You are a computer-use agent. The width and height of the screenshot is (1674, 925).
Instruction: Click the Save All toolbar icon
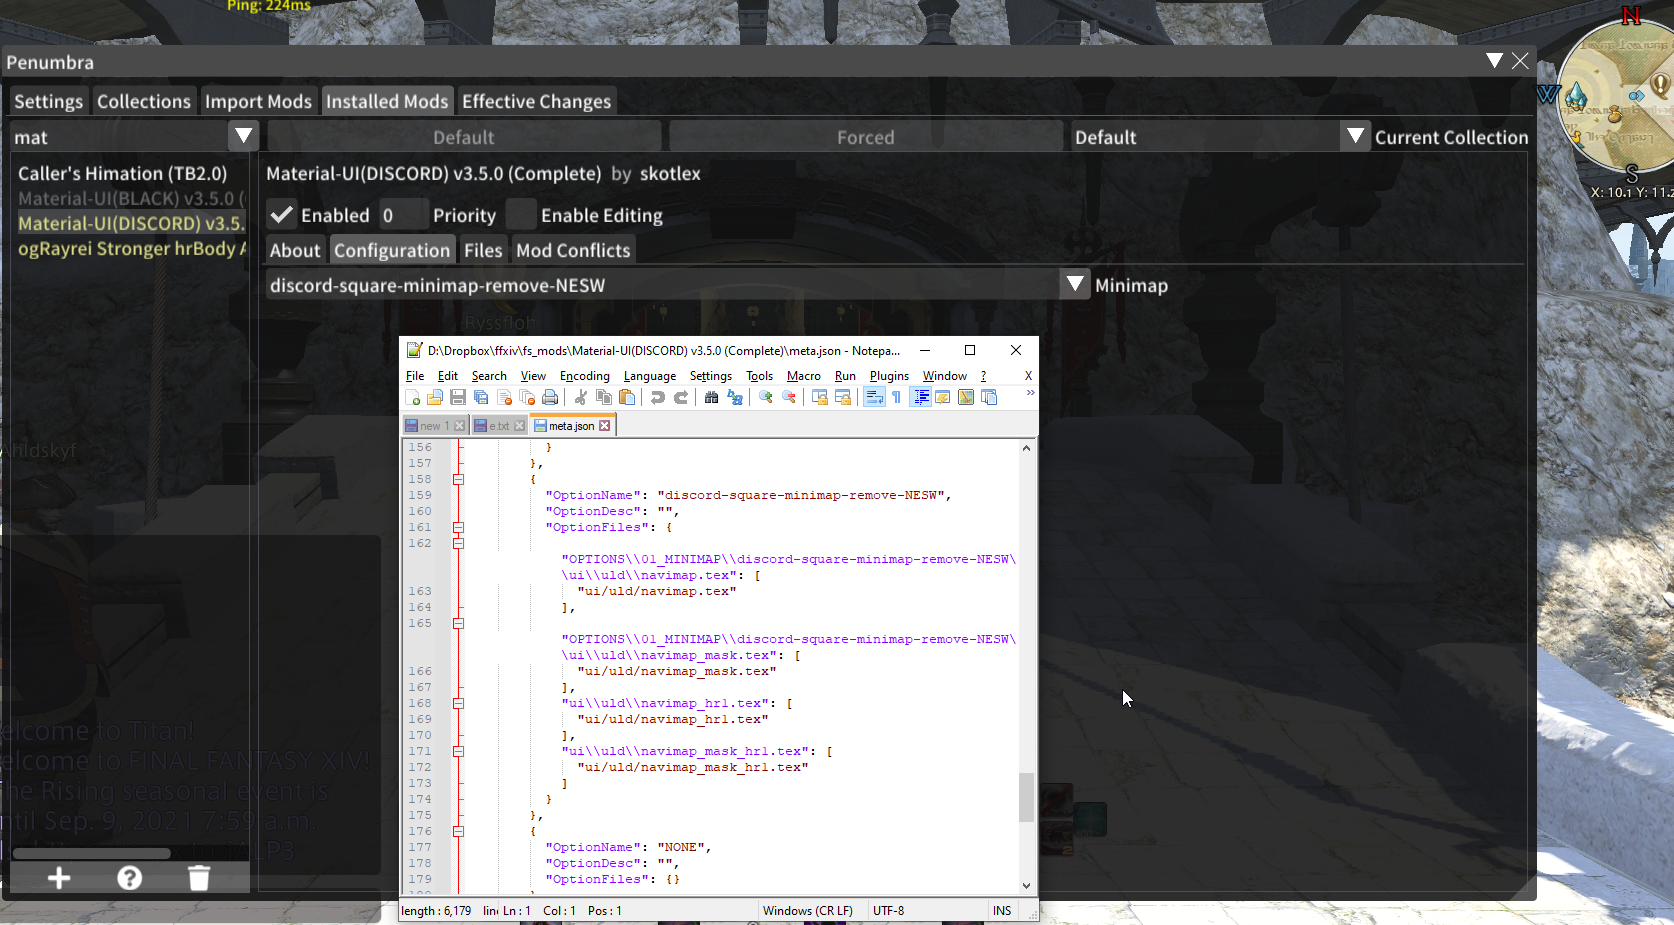479,397
